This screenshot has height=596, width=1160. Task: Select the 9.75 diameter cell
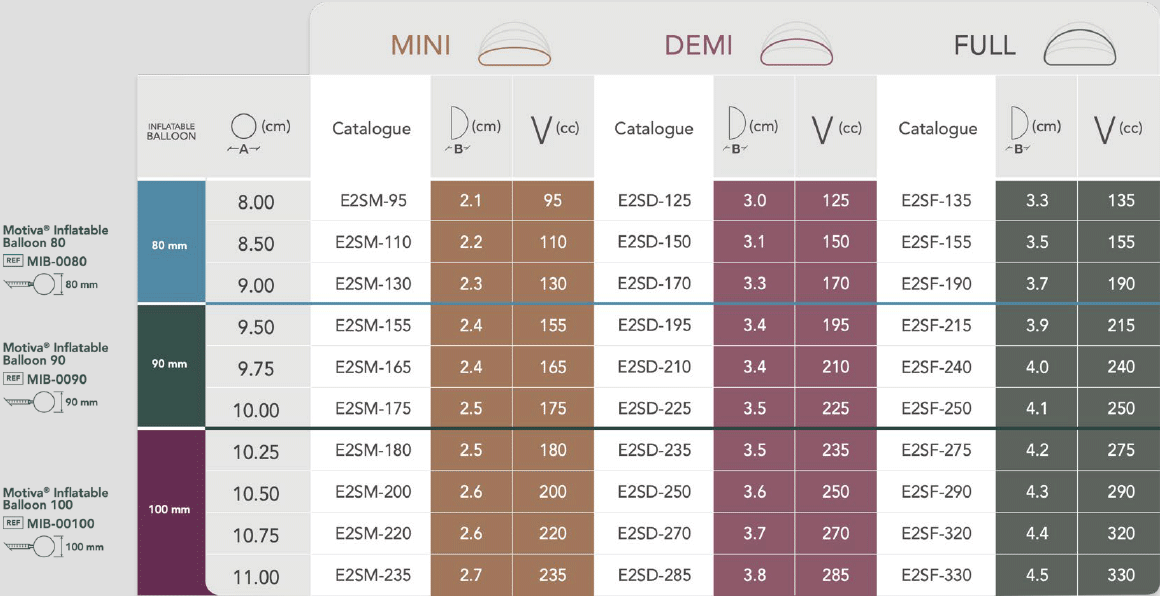pyautogui.click(x=256, y=368)
